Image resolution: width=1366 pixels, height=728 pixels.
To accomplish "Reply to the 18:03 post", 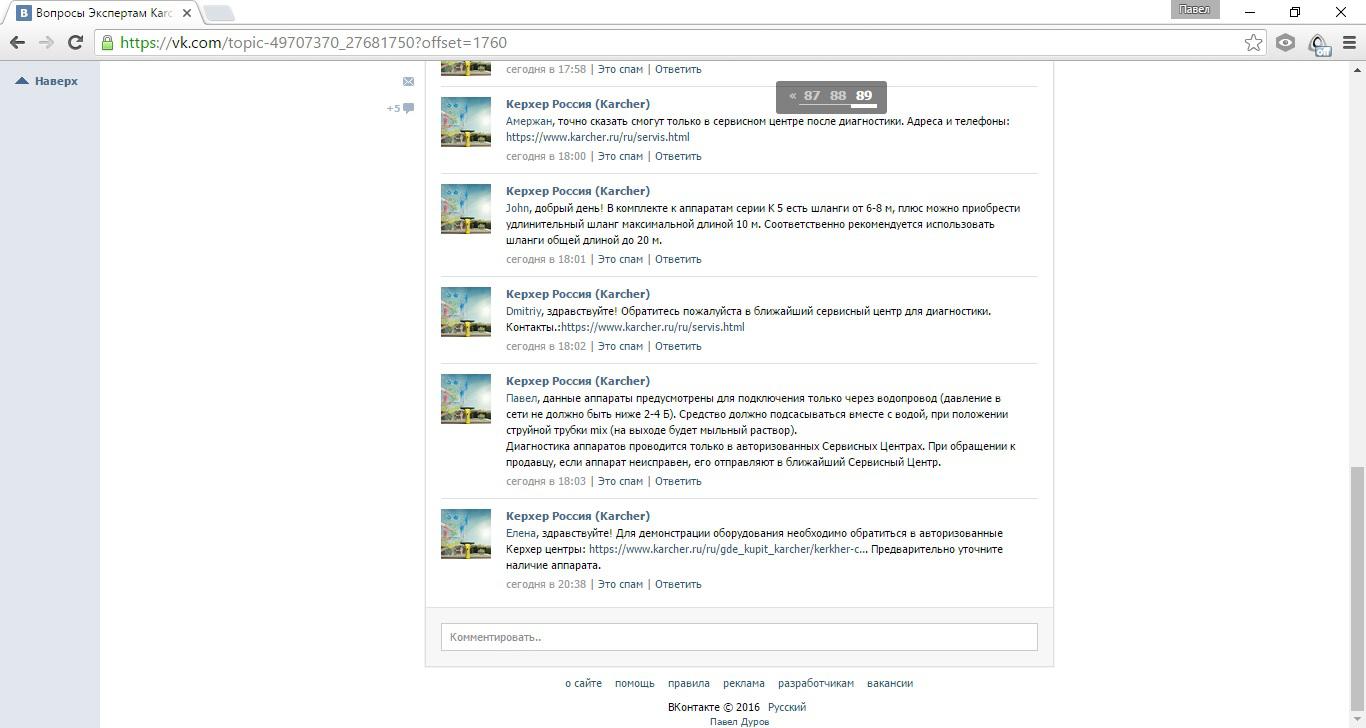I will pyautogui.click(x=678, y=481).
